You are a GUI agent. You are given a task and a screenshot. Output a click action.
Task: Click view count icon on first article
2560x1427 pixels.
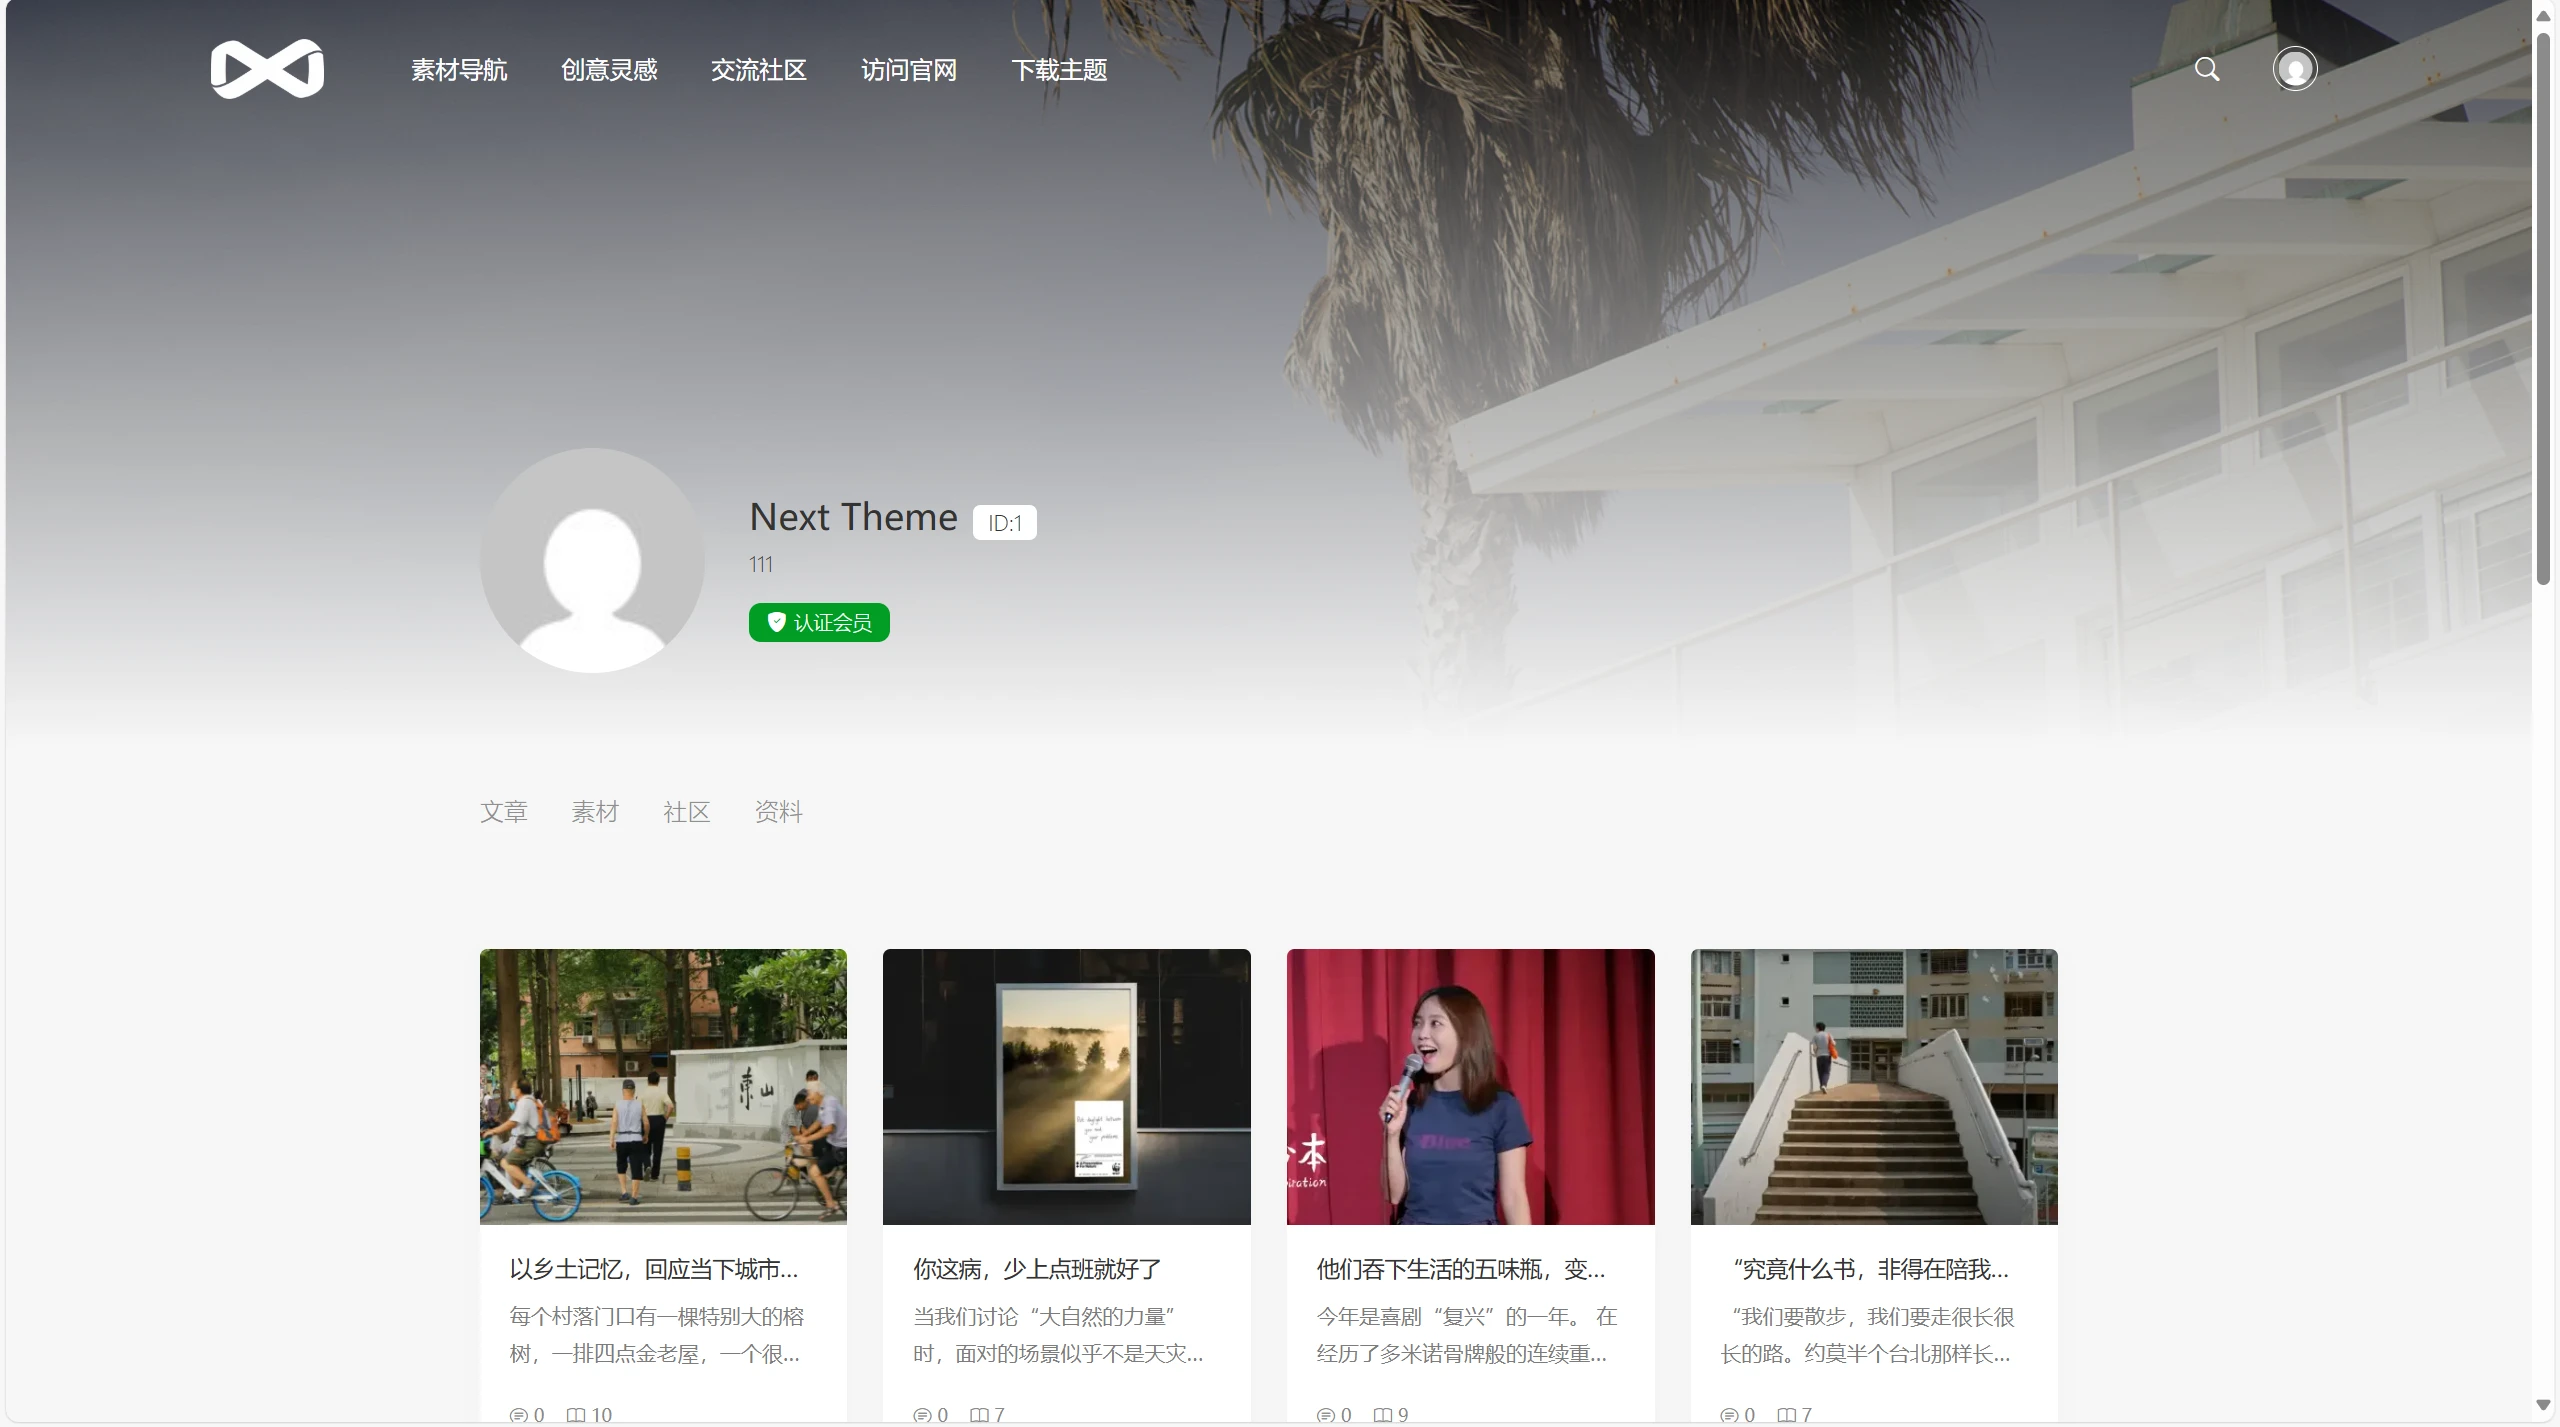pos(576,1414)
